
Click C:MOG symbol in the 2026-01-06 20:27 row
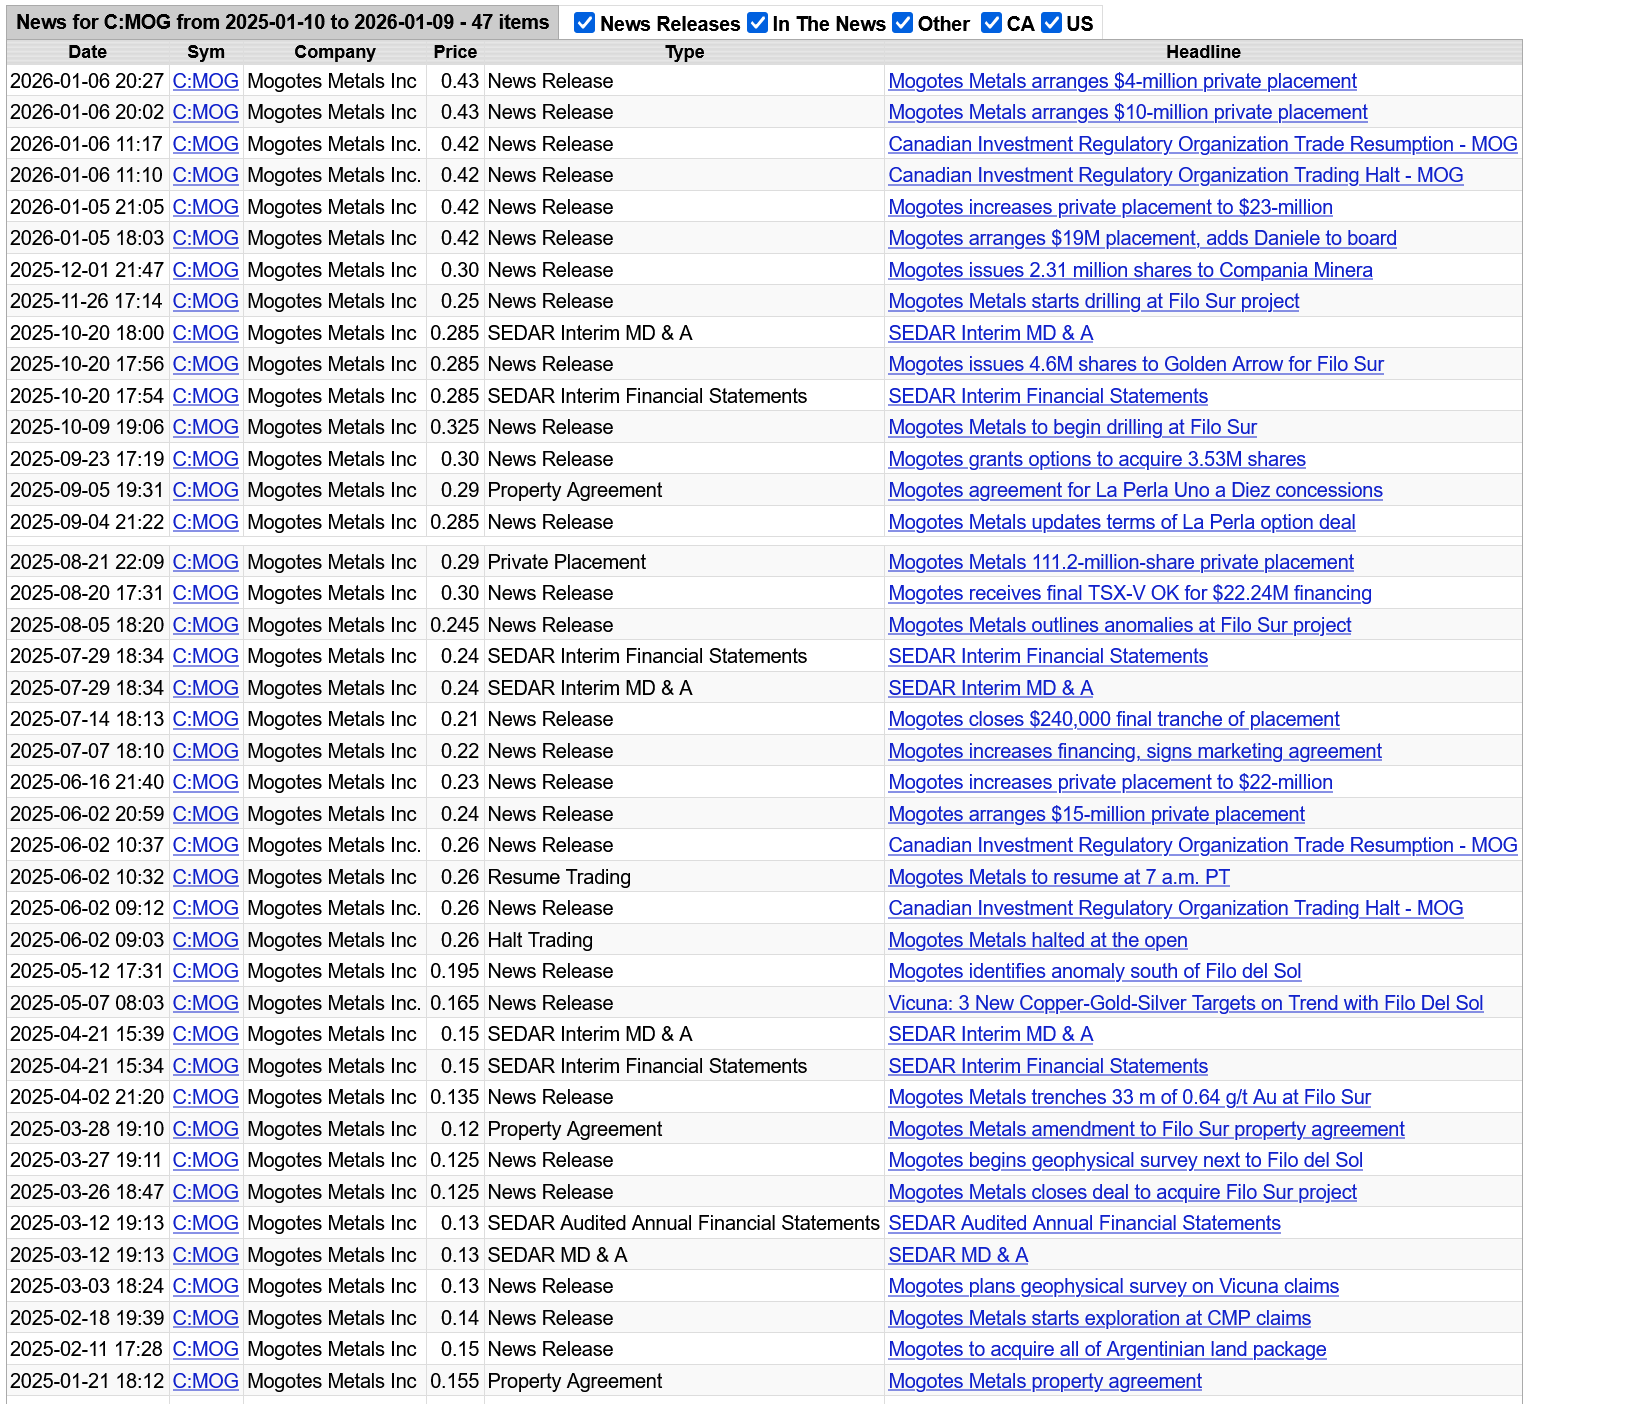click(205, 81)
